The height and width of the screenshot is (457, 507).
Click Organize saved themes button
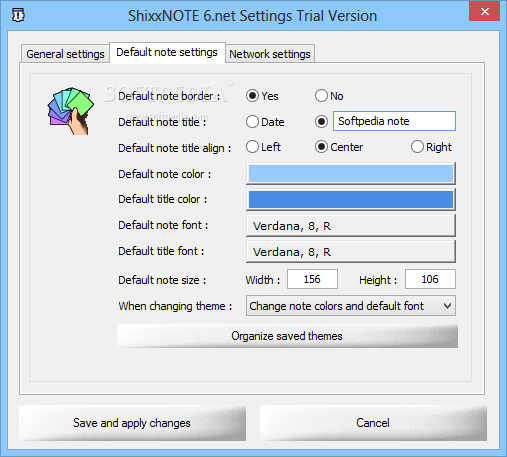[x=287, y=336]
